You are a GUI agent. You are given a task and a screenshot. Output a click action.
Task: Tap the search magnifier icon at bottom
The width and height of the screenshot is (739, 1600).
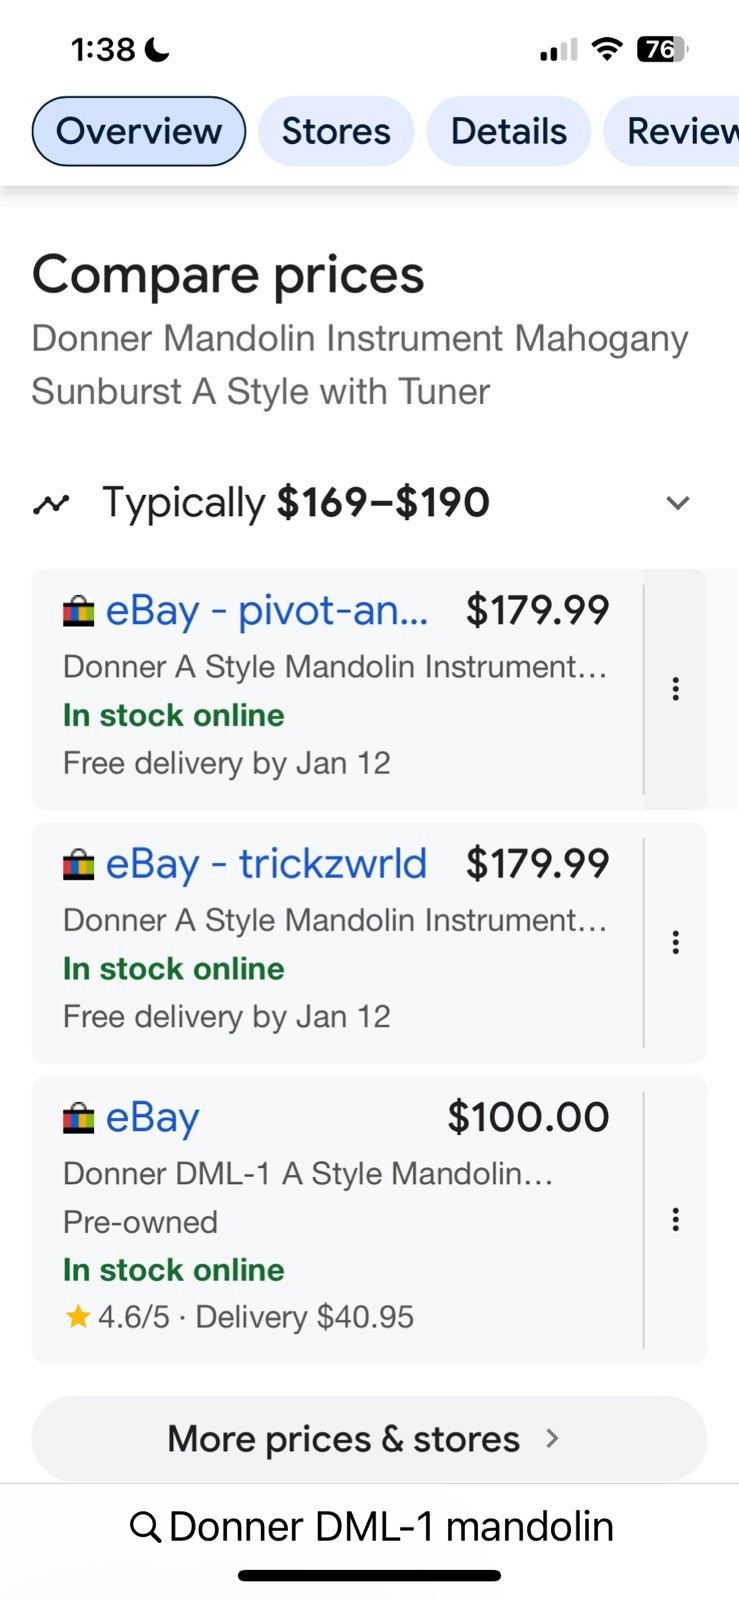[146, 1527]
